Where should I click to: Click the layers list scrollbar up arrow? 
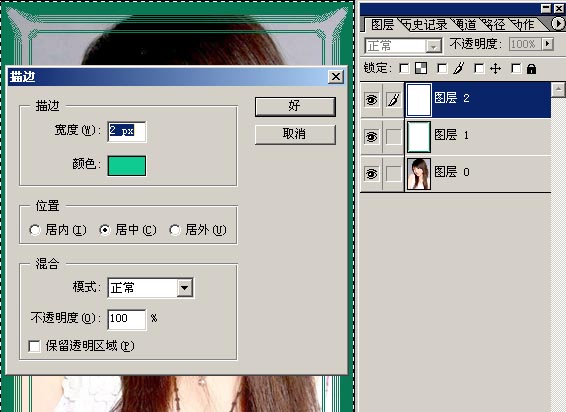(558, 90)
